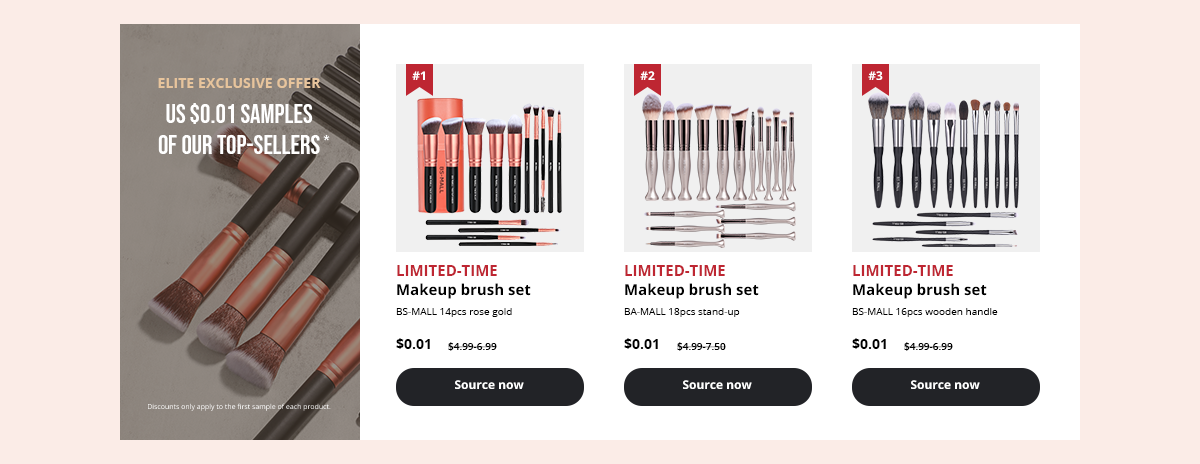Click the Elite Exclusive Offer banner heading
This screenshot has height=464, width=1200.
[x=239, y=83]
